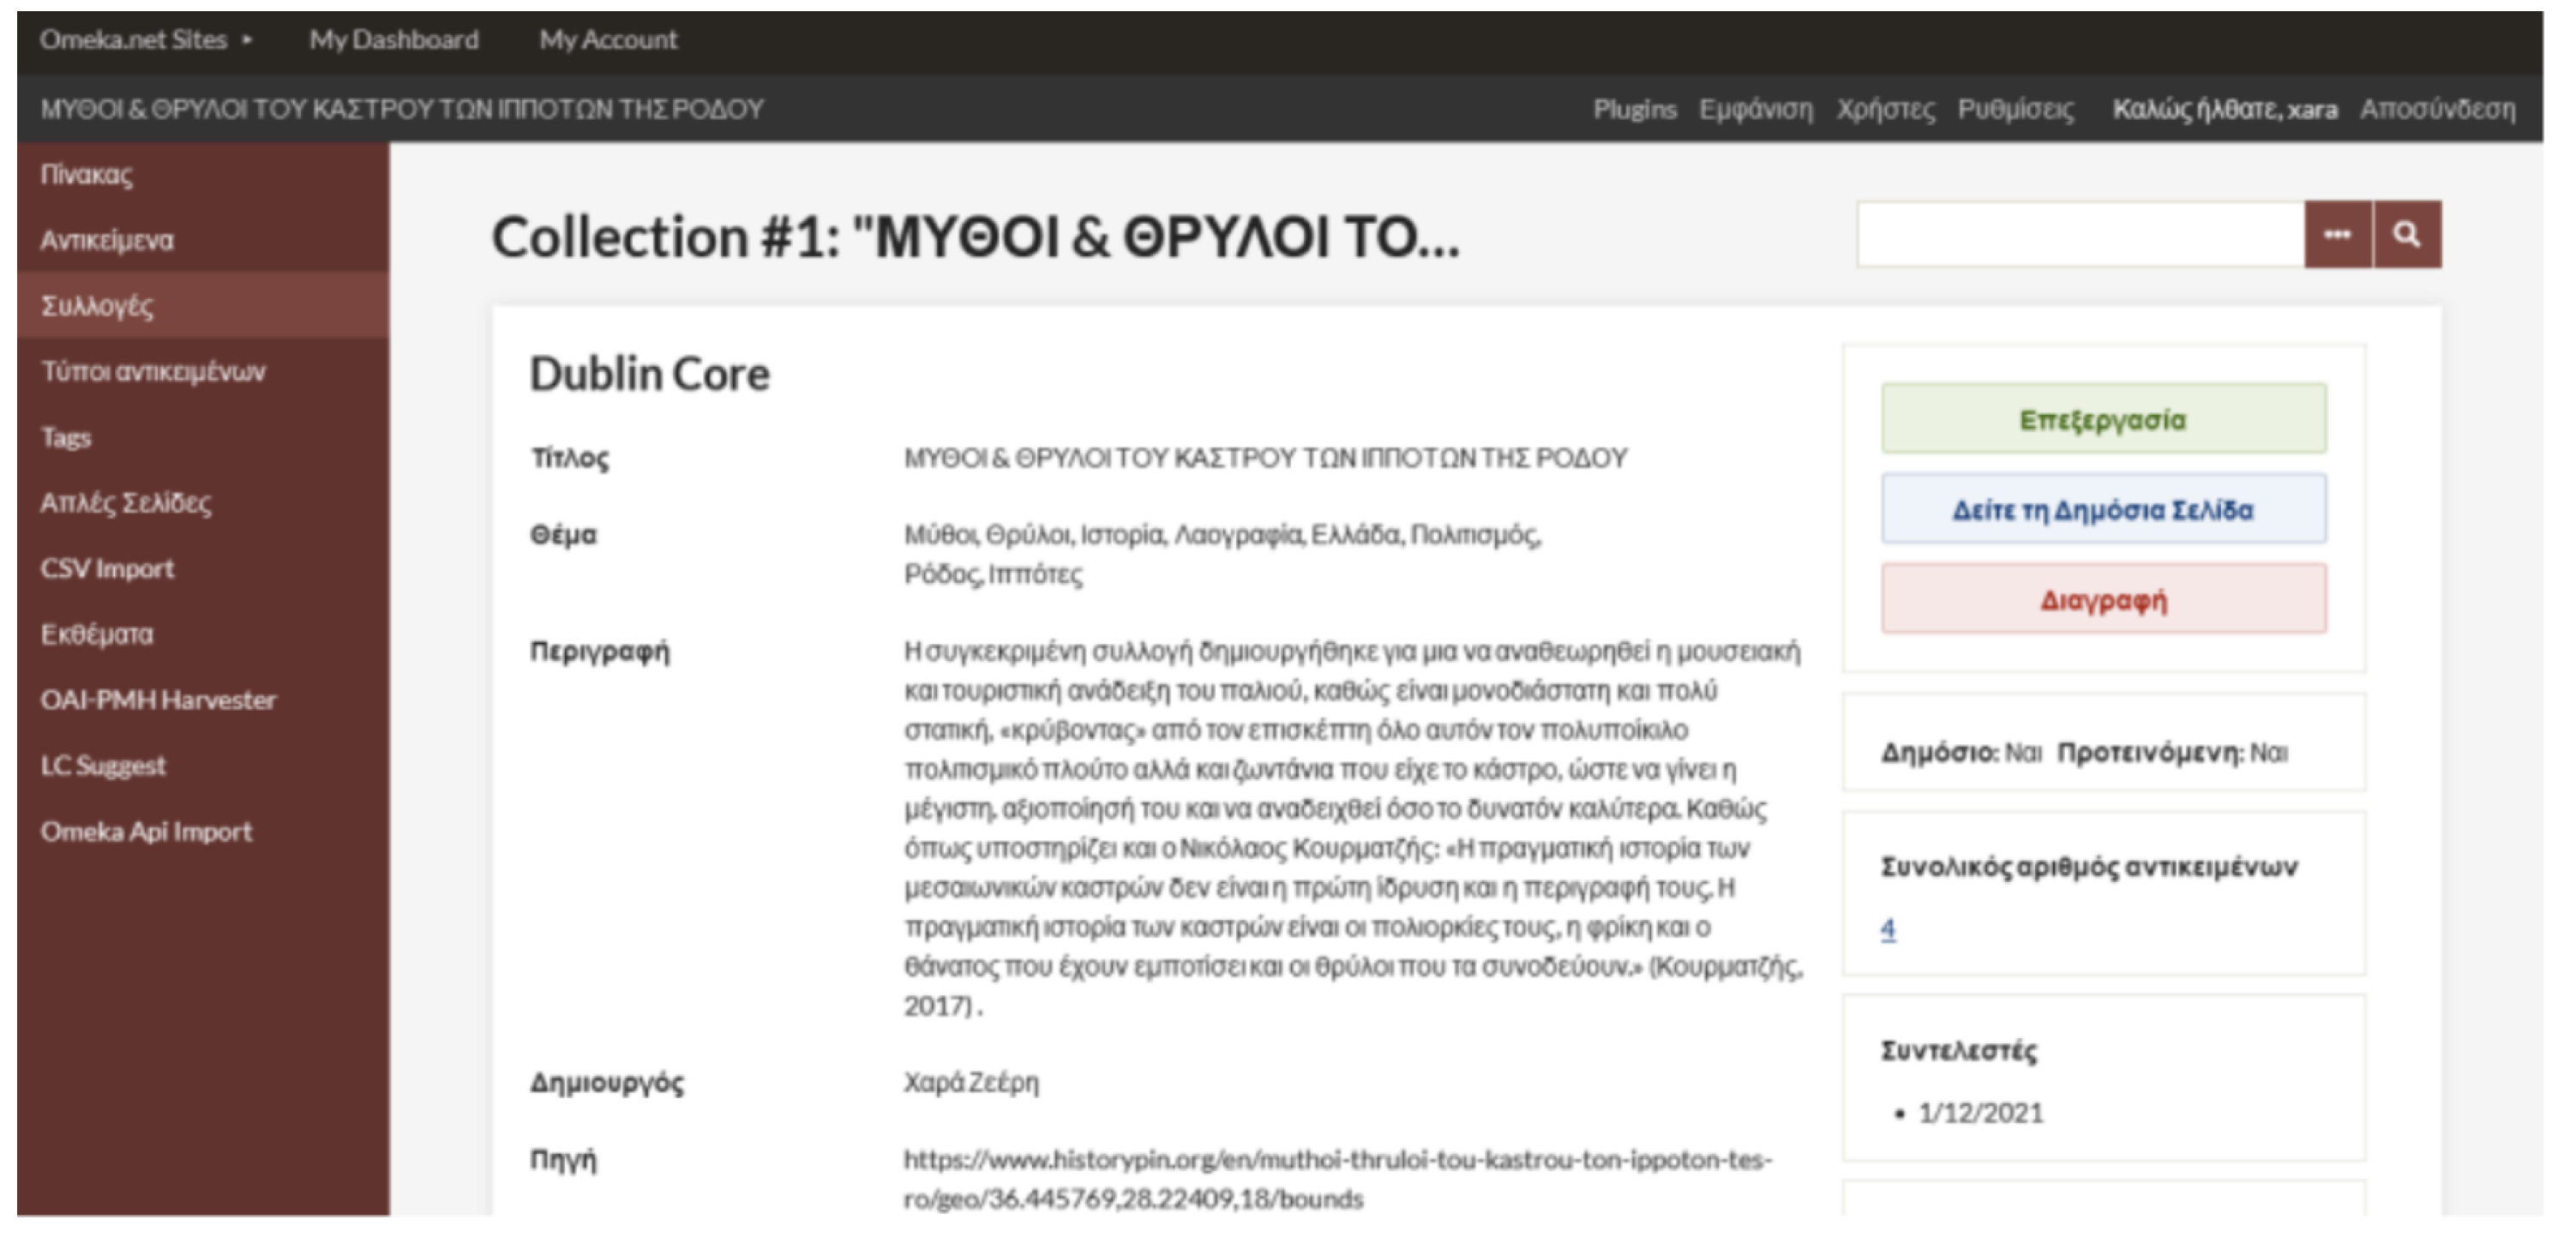The height and width of the screenshot is (1243, 2576).
Task: Open Χρήστες users page
Action: tap(1885, 109)
